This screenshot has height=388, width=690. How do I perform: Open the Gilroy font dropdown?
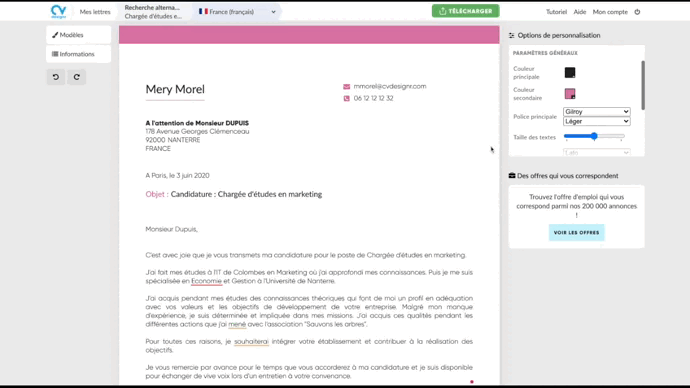tap(596, 112)
